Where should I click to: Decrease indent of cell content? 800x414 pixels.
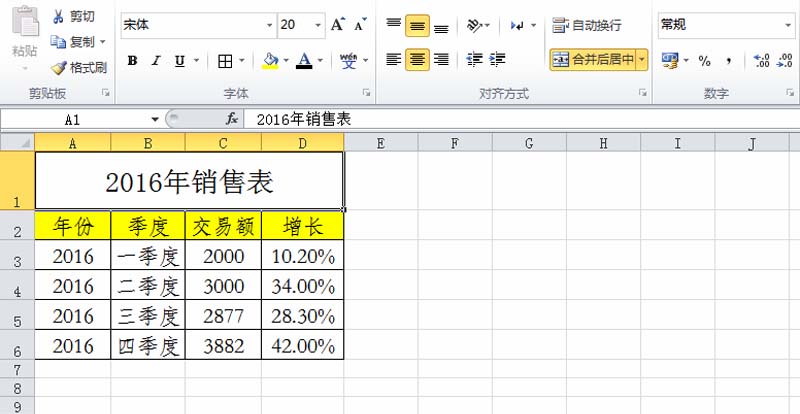[x=474, y=60]
